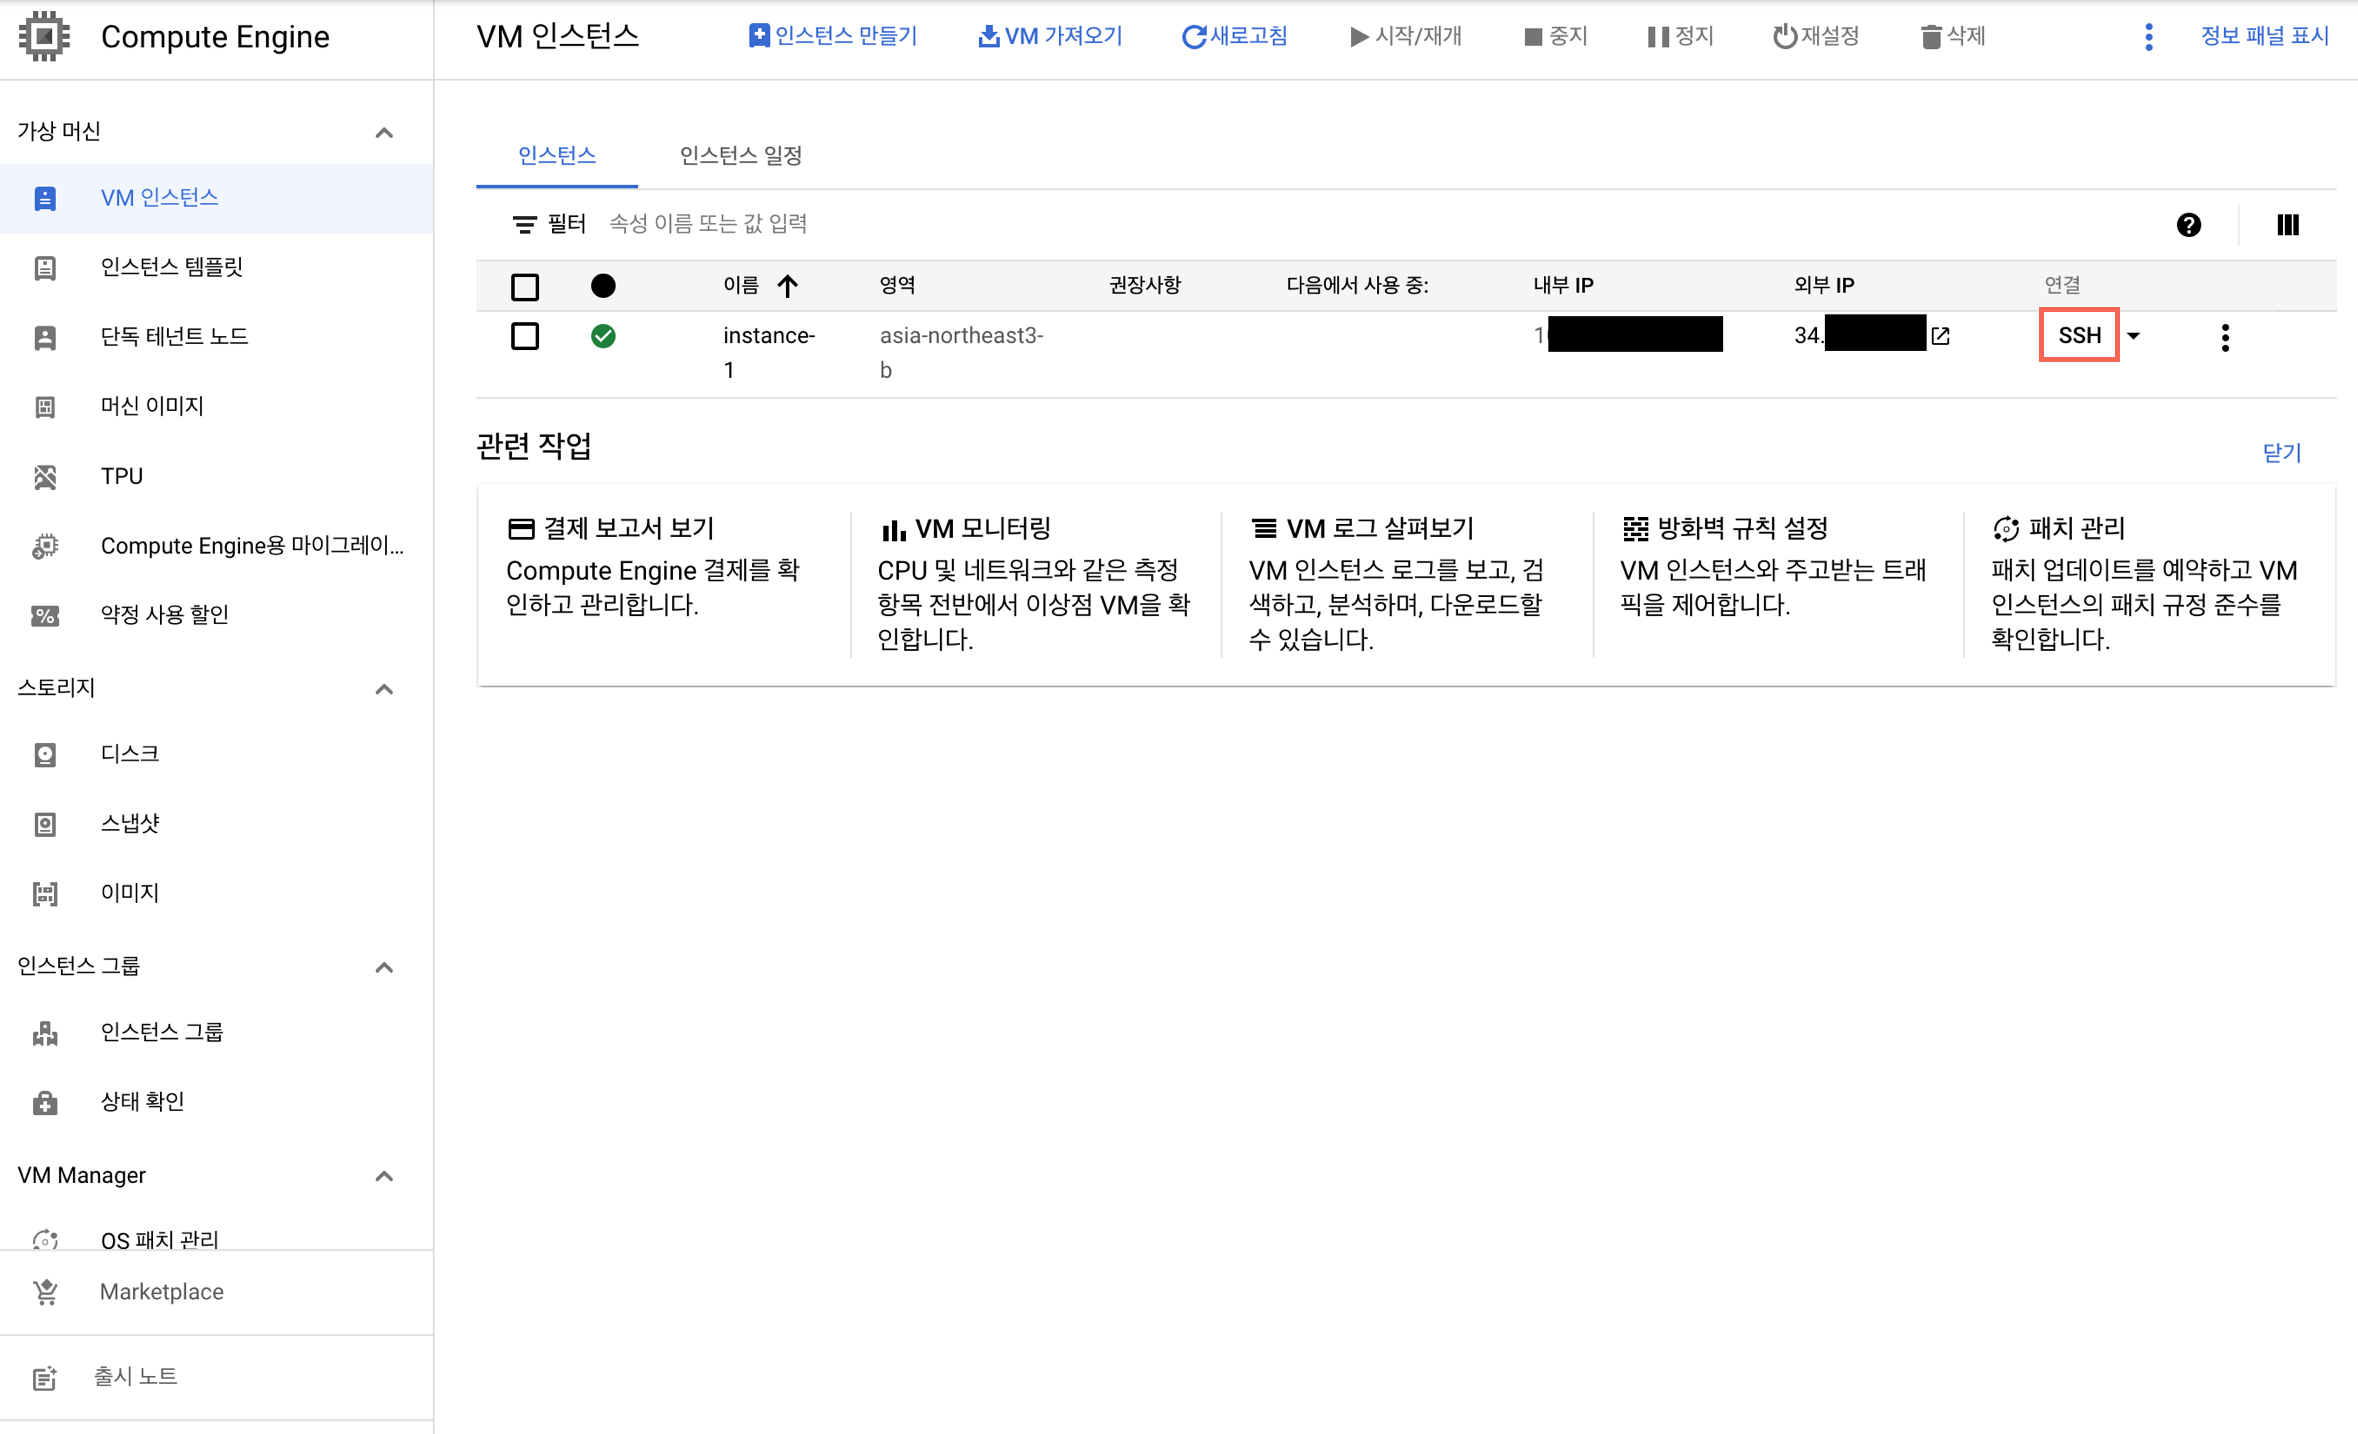Click the refresh (새로고침) toolbar icon
This screenshot has height=1434, width=2358.
click(1193, 37)
